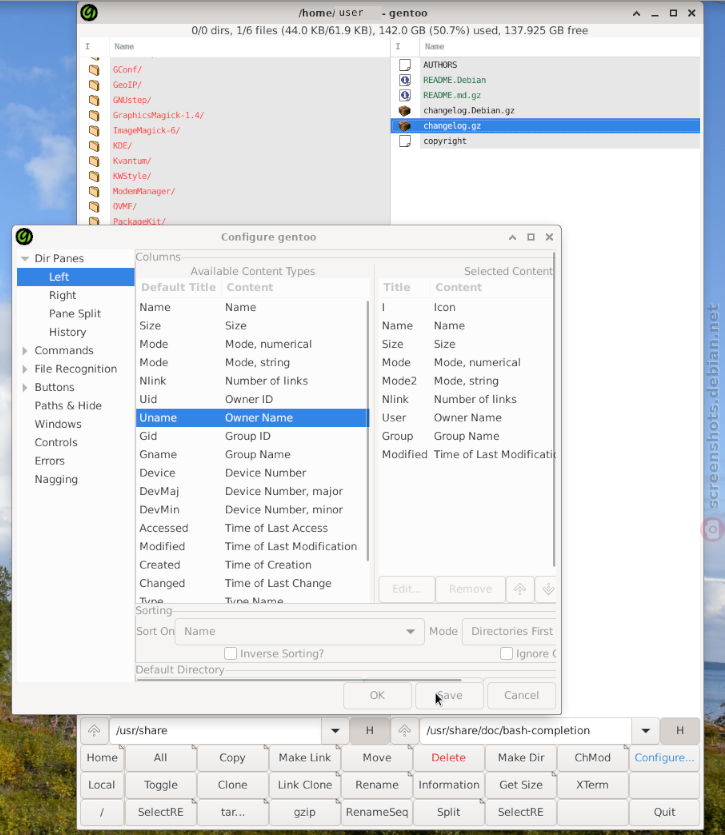Click folder icon beside ModemManager/
Screen dimensions: 725x835
point(94,191)
